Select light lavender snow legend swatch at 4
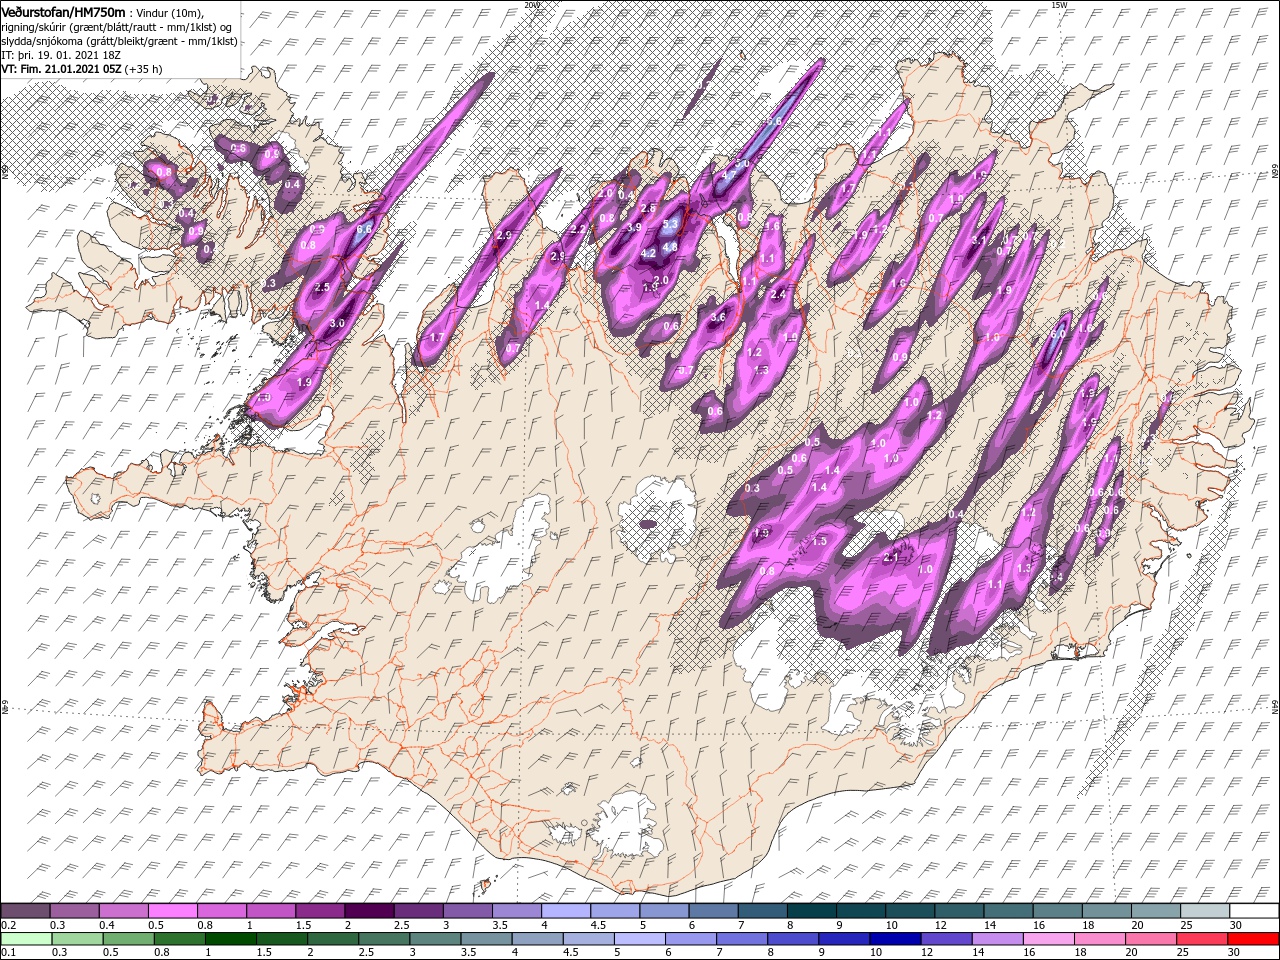The height and width of the screenshot is (960, 1280). click(565, 911)
